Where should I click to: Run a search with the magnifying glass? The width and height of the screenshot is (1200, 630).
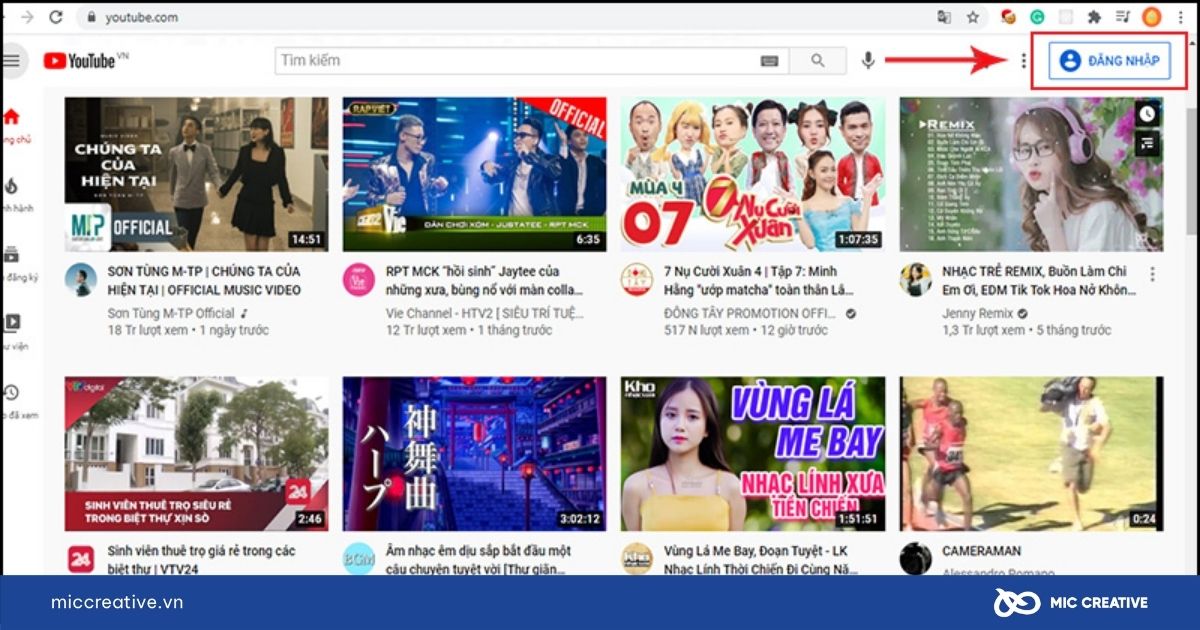pyautogui.click(x=817, y=60)
